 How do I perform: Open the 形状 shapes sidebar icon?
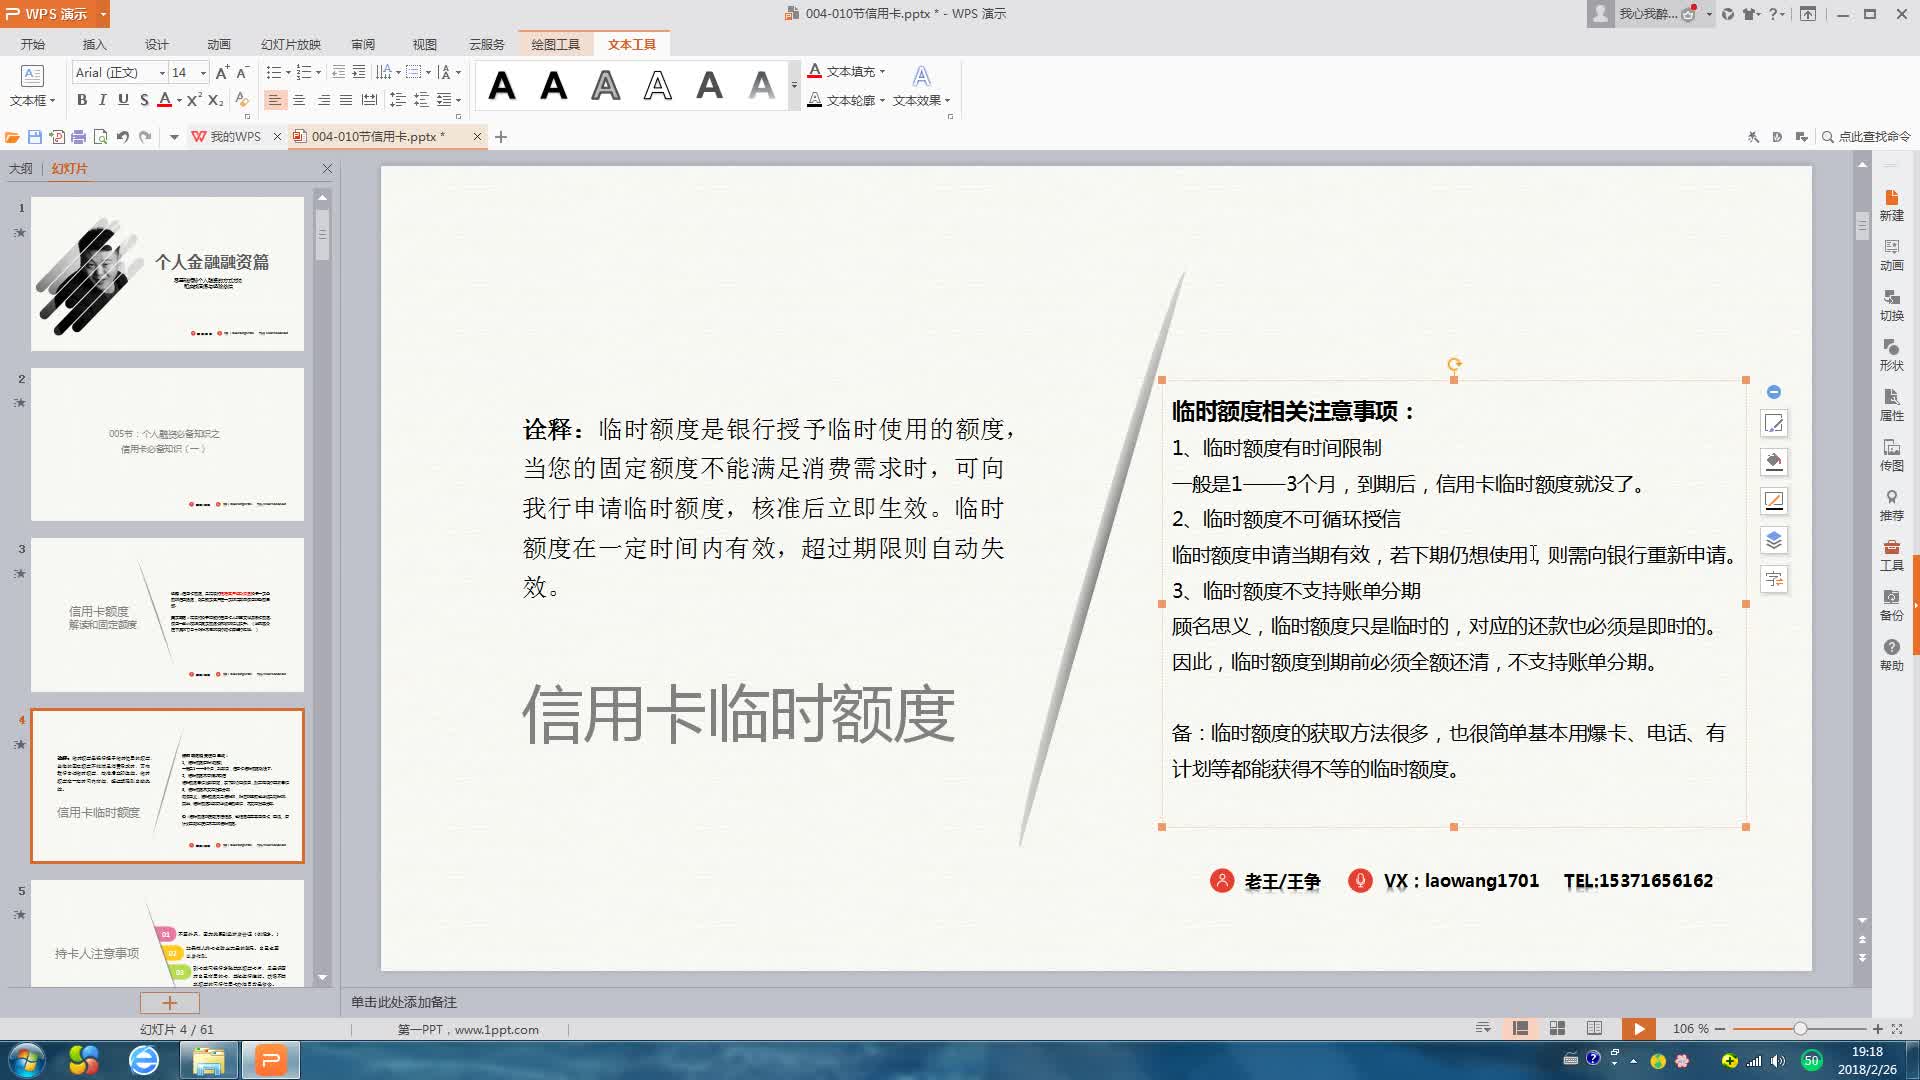pos(1891,354)
